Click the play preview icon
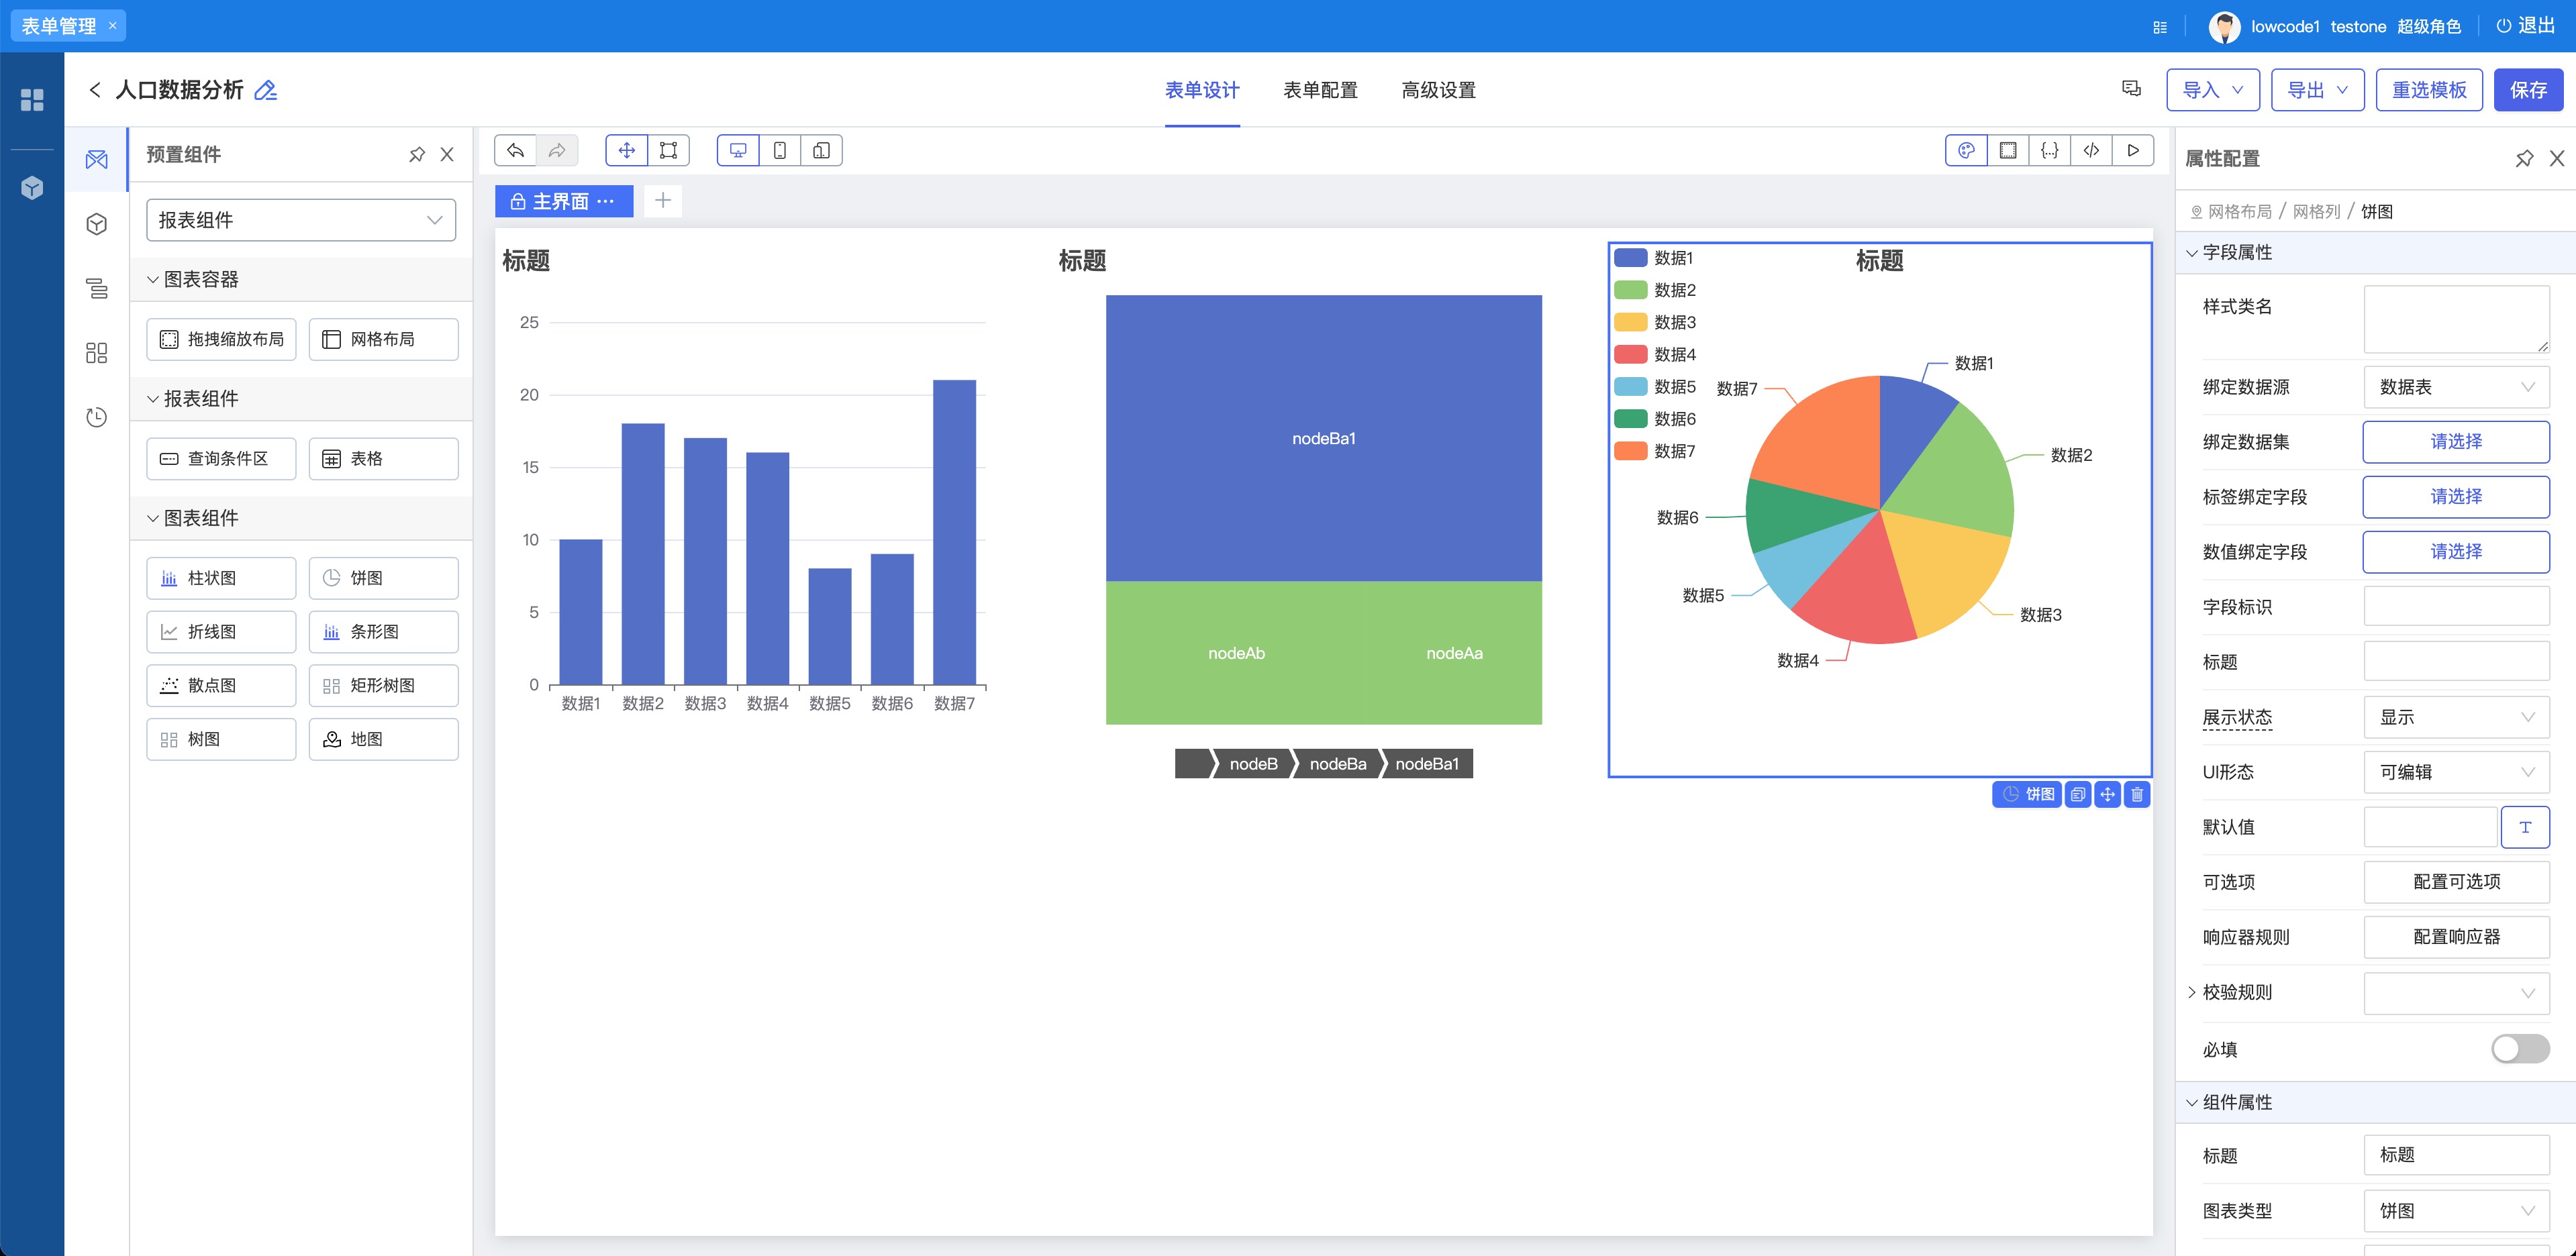This screenshot has height=1256, width=2576. pyautogui.click(x=2132, y=150)
